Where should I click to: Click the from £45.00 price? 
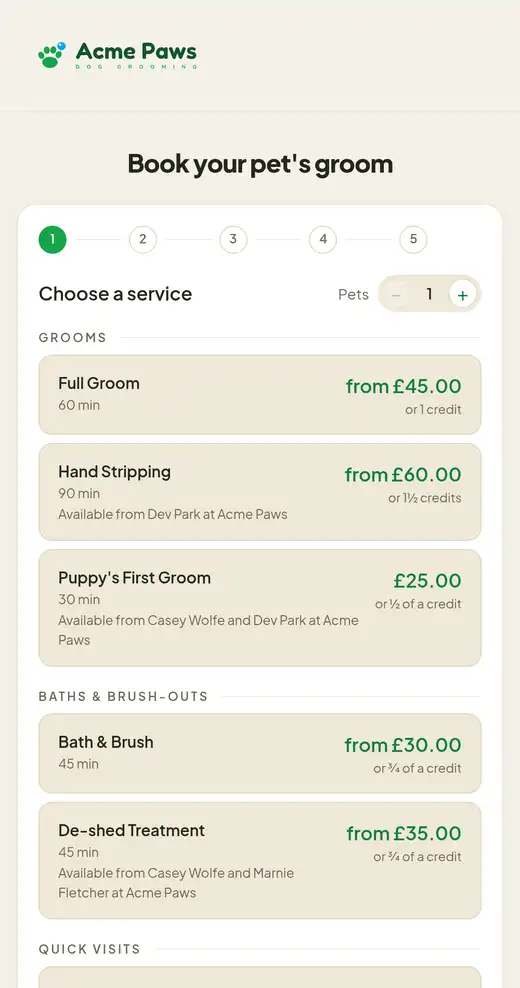pyautogui.click(x=403, y=386)
